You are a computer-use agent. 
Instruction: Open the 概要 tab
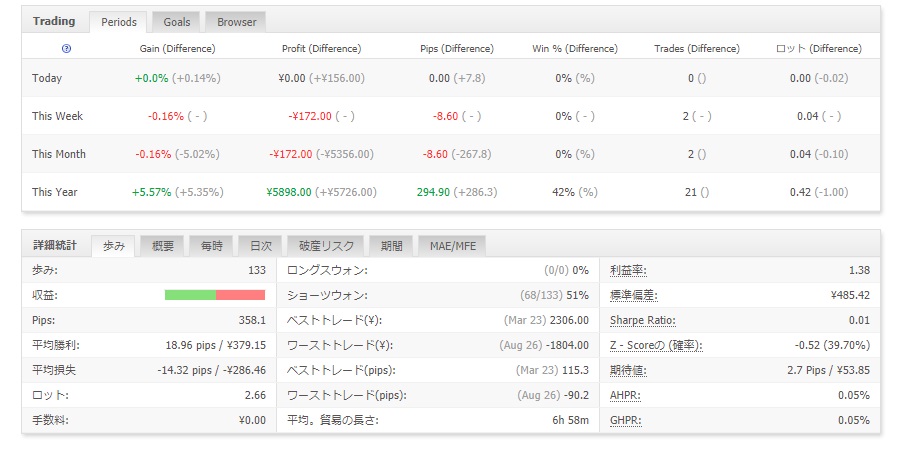coord(163,245)
